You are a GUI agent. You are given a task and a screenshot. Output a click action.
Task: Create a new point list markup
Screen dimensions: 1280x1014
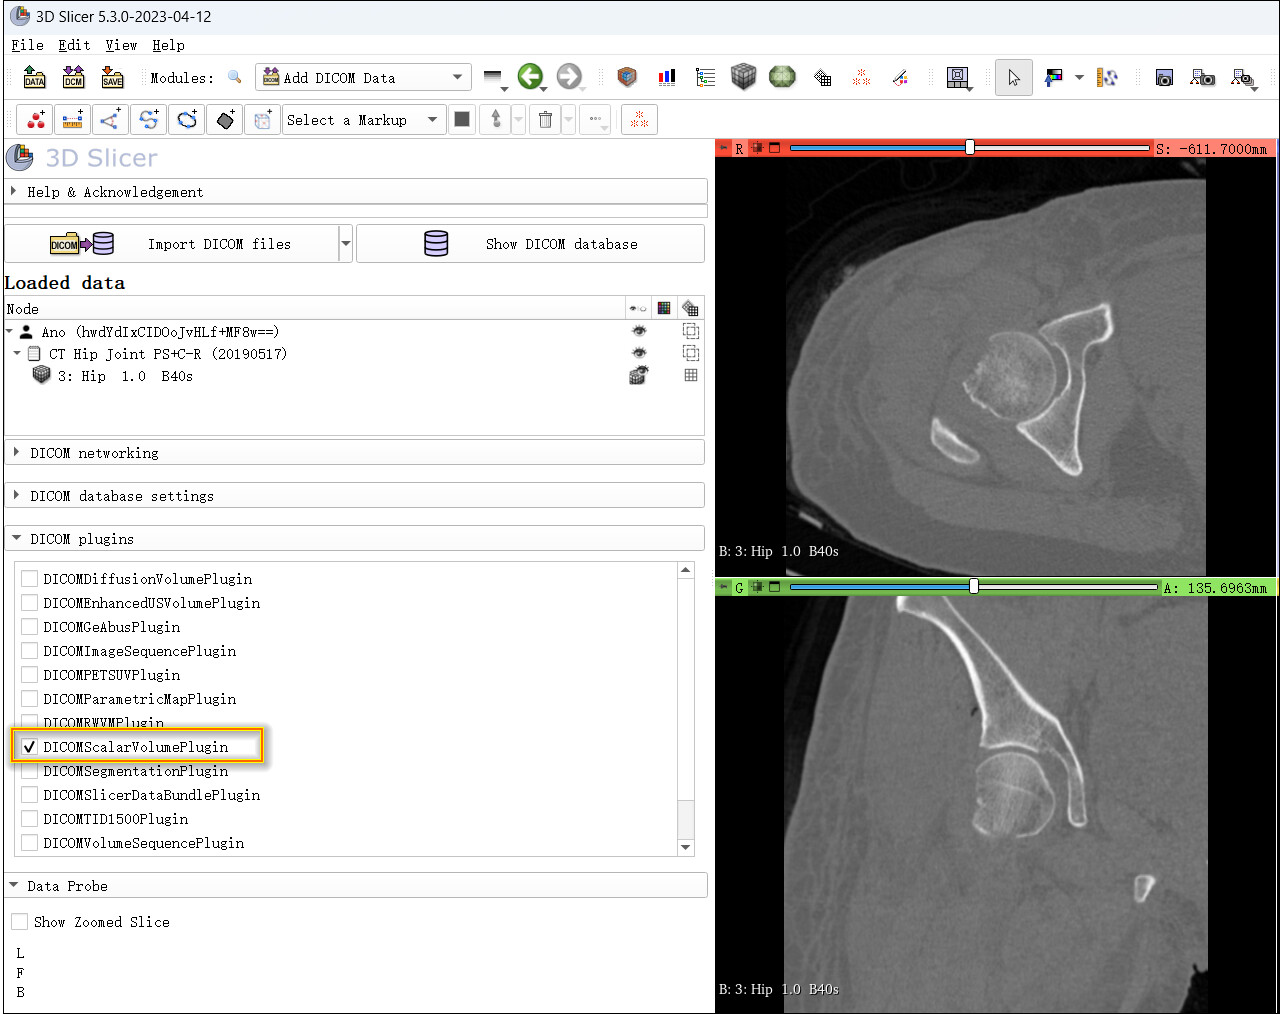pyautogui.click(x=36, y=120)
